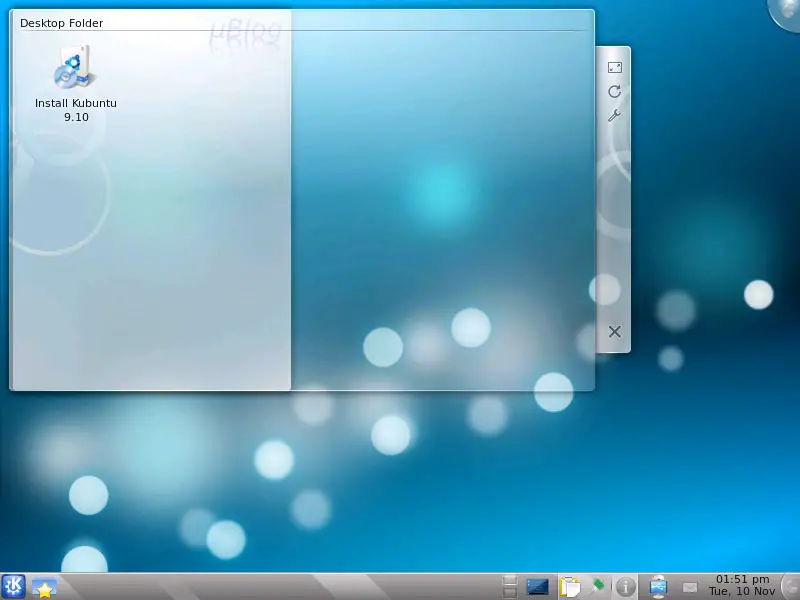
Task: Click the 'Install Kubuntu 9.10' label text
Action: point(76,110)
